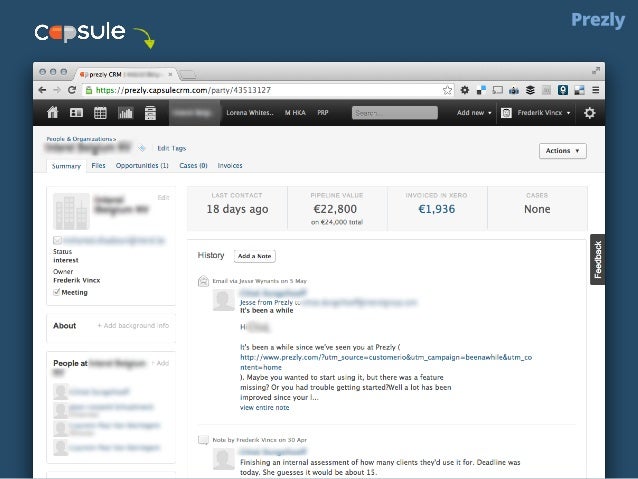Open the Actions dropdown button
The width and height of the screenshot is (638, 479).
(x=562, y=151)
